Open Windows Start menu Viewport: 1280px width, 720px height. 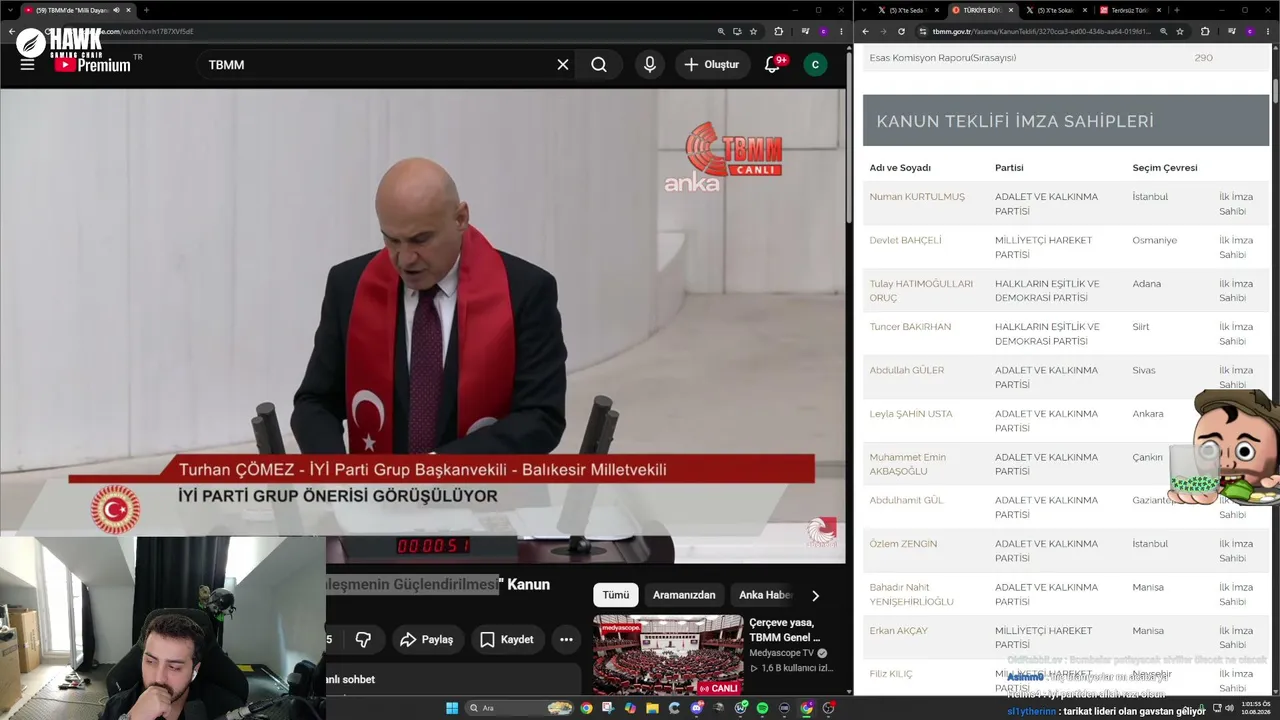click(x=451, y=708)
